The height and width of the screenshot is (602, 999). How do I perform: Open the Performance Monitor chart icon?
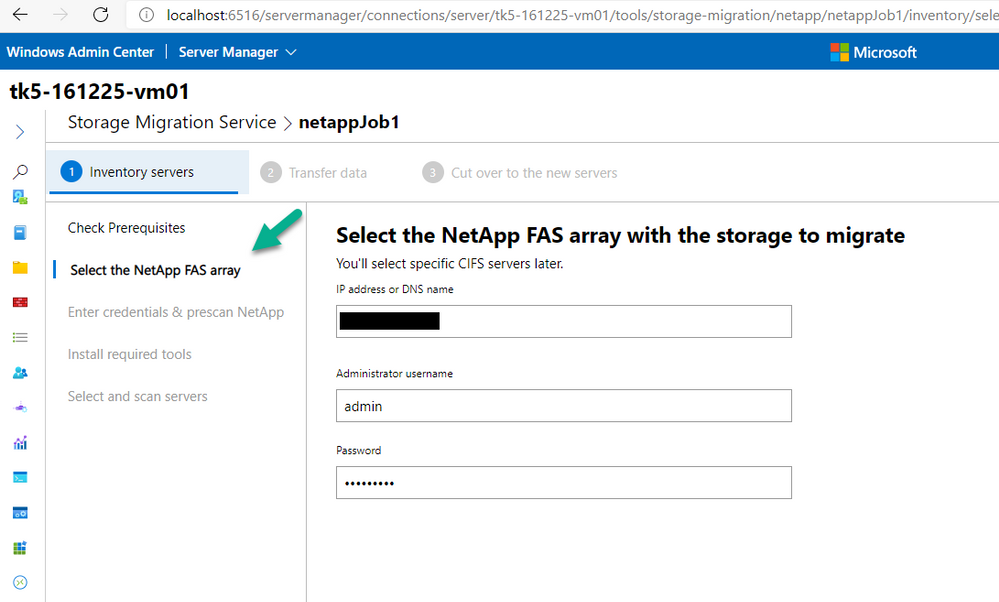pos(20,442)
